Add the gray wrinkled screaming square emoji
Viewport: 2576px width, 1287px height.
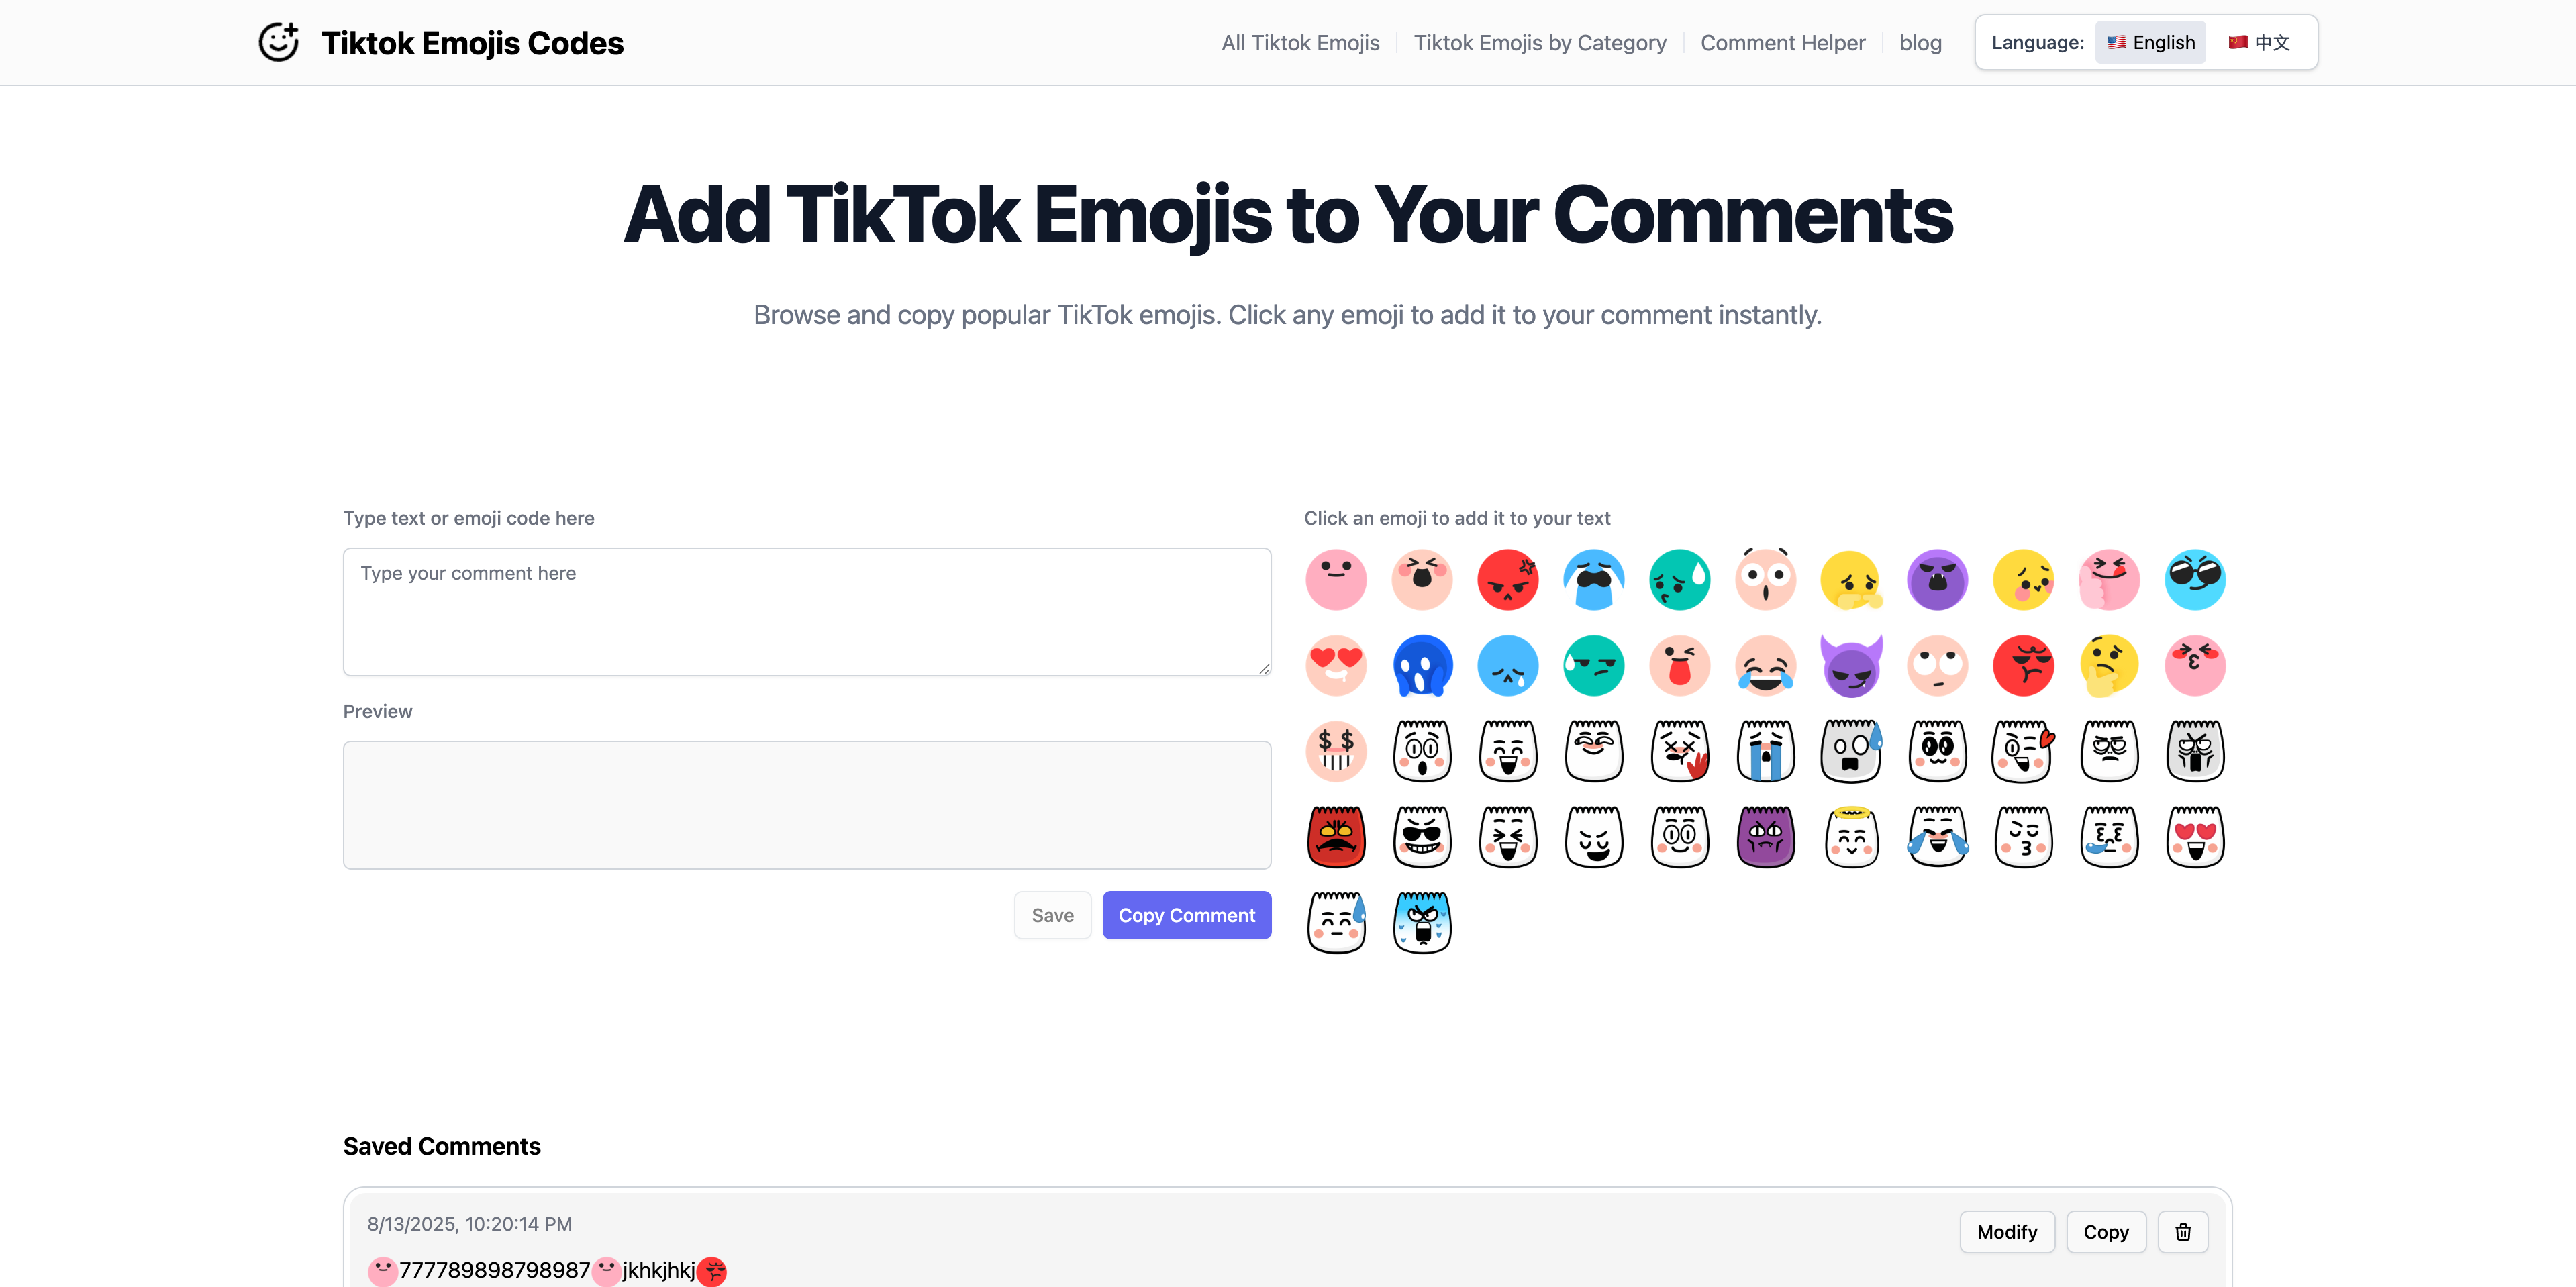(2196, 751)
